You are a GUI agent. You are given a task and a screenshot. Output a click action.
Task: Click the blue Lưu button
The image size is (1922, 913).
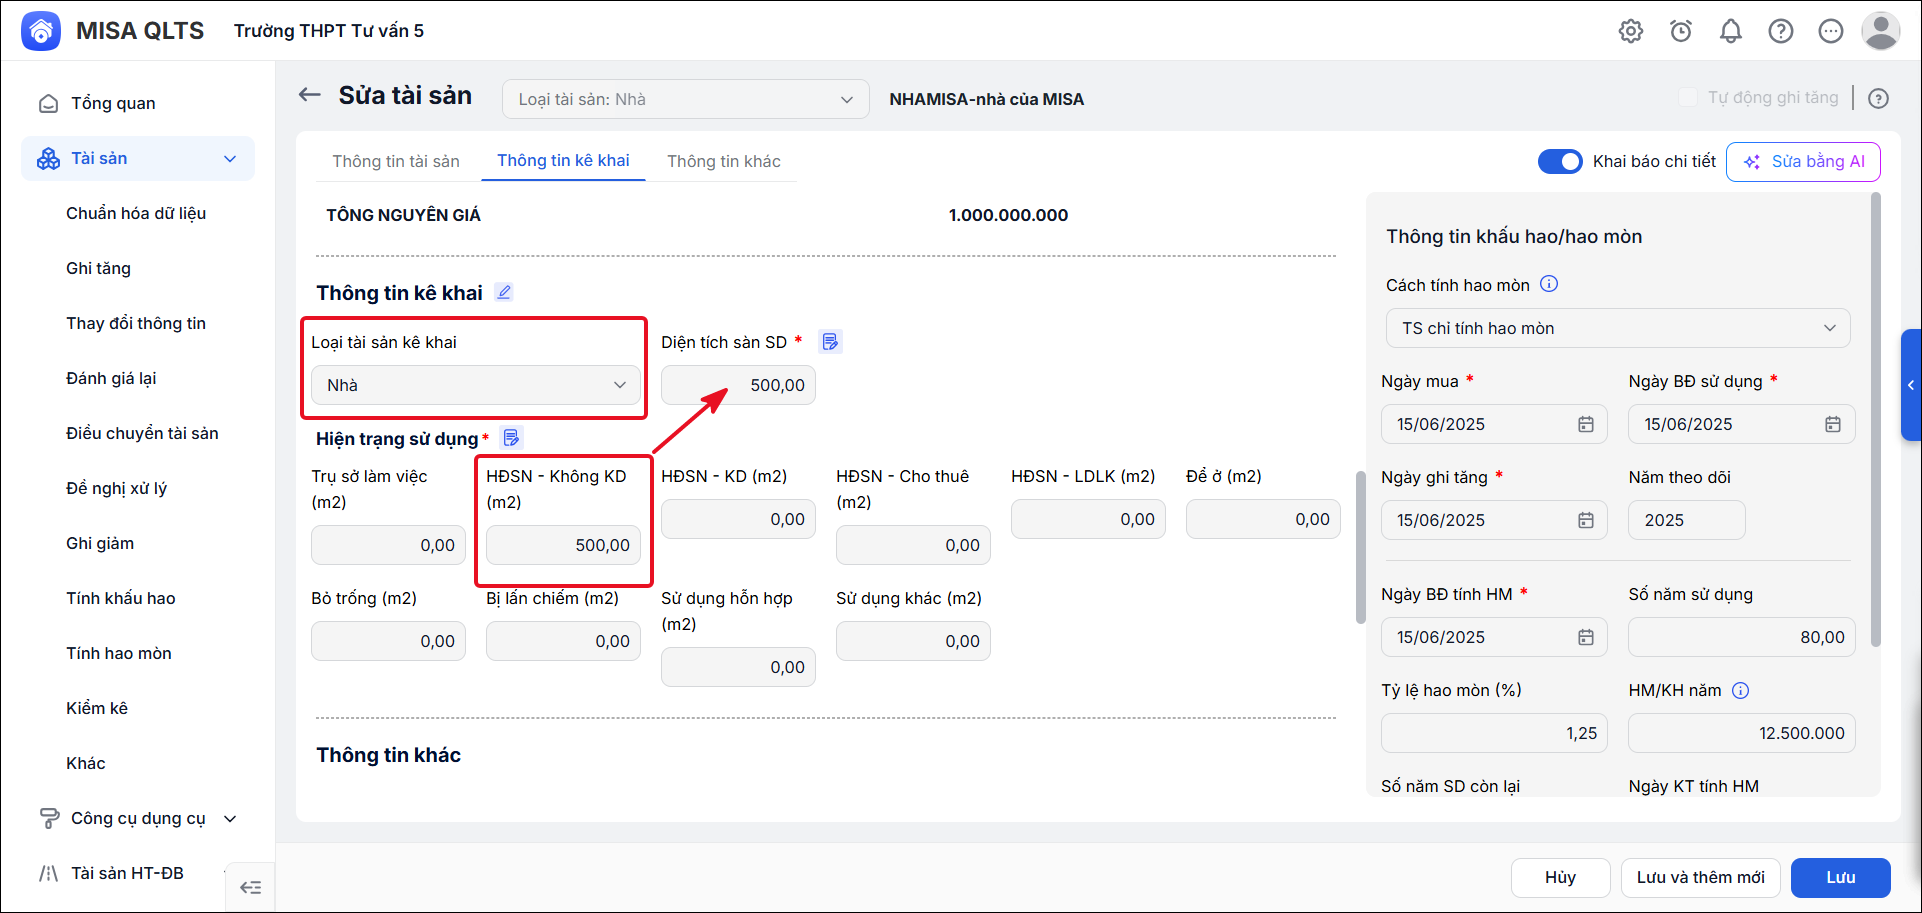point(1840,878)
